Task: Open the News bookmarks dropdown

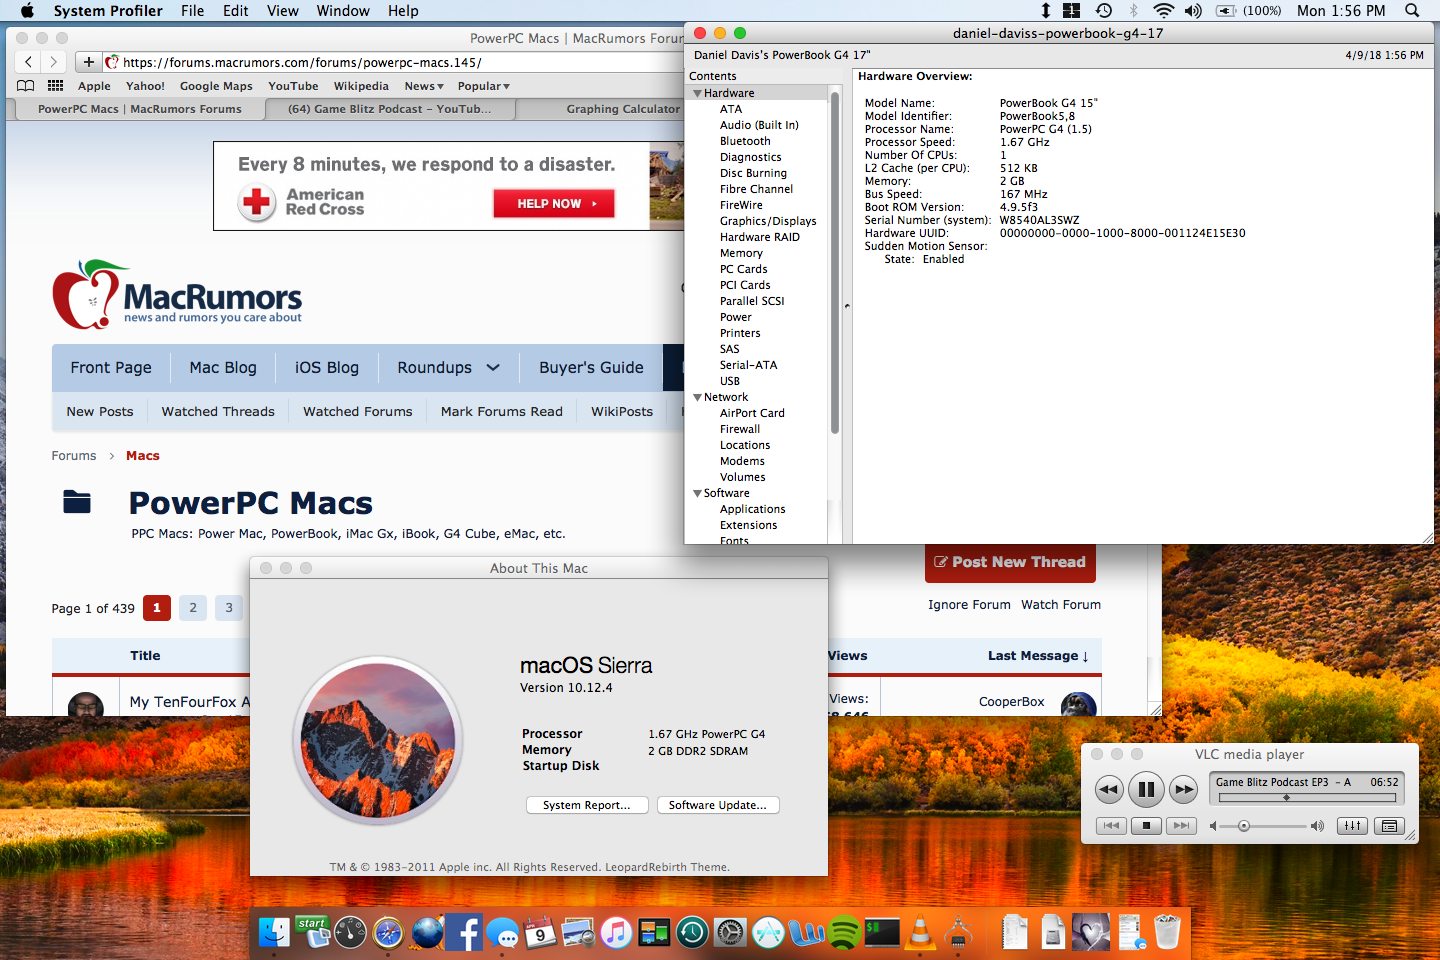Action: tap(424, 86)
